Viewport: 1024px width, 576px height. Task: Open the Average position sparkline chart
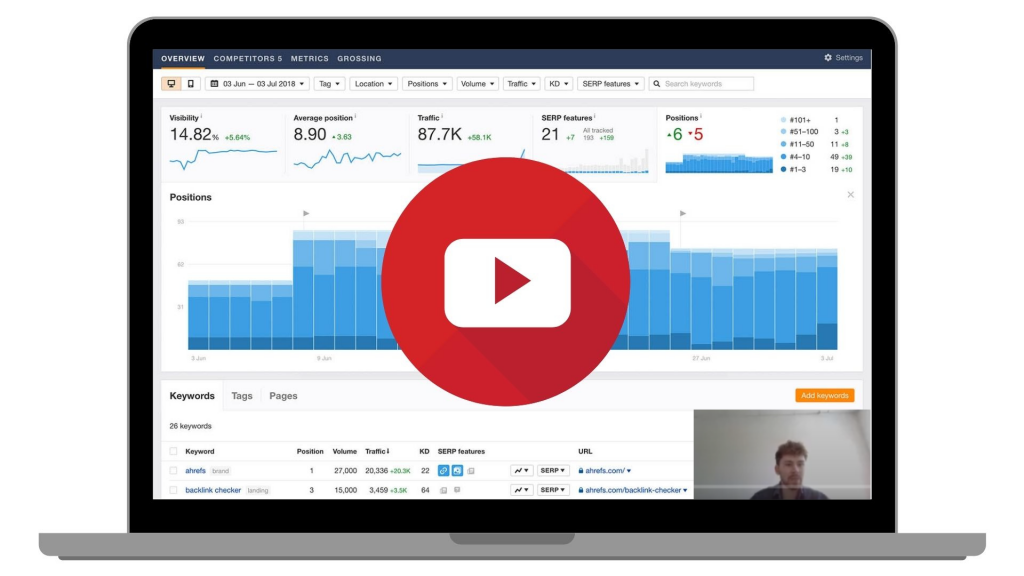click(x=347, y=159)
